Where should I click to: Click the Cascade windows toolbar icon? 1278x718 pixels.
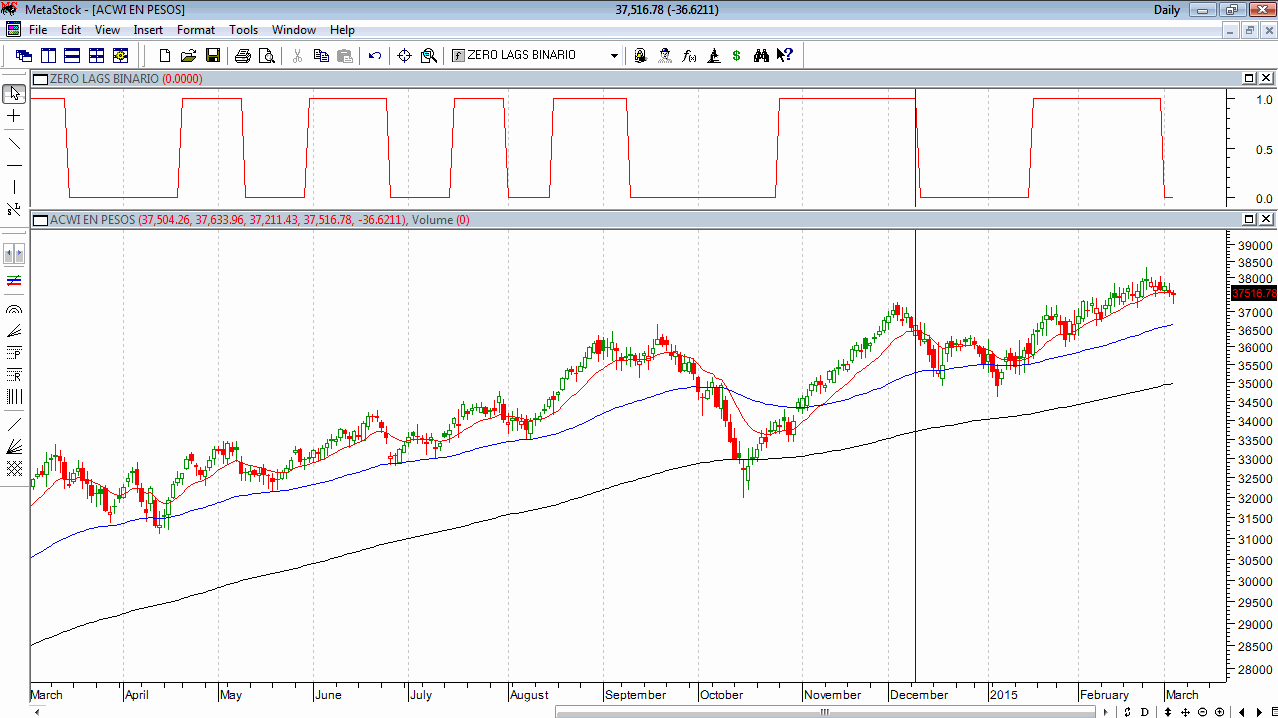[x=23, y=56]
